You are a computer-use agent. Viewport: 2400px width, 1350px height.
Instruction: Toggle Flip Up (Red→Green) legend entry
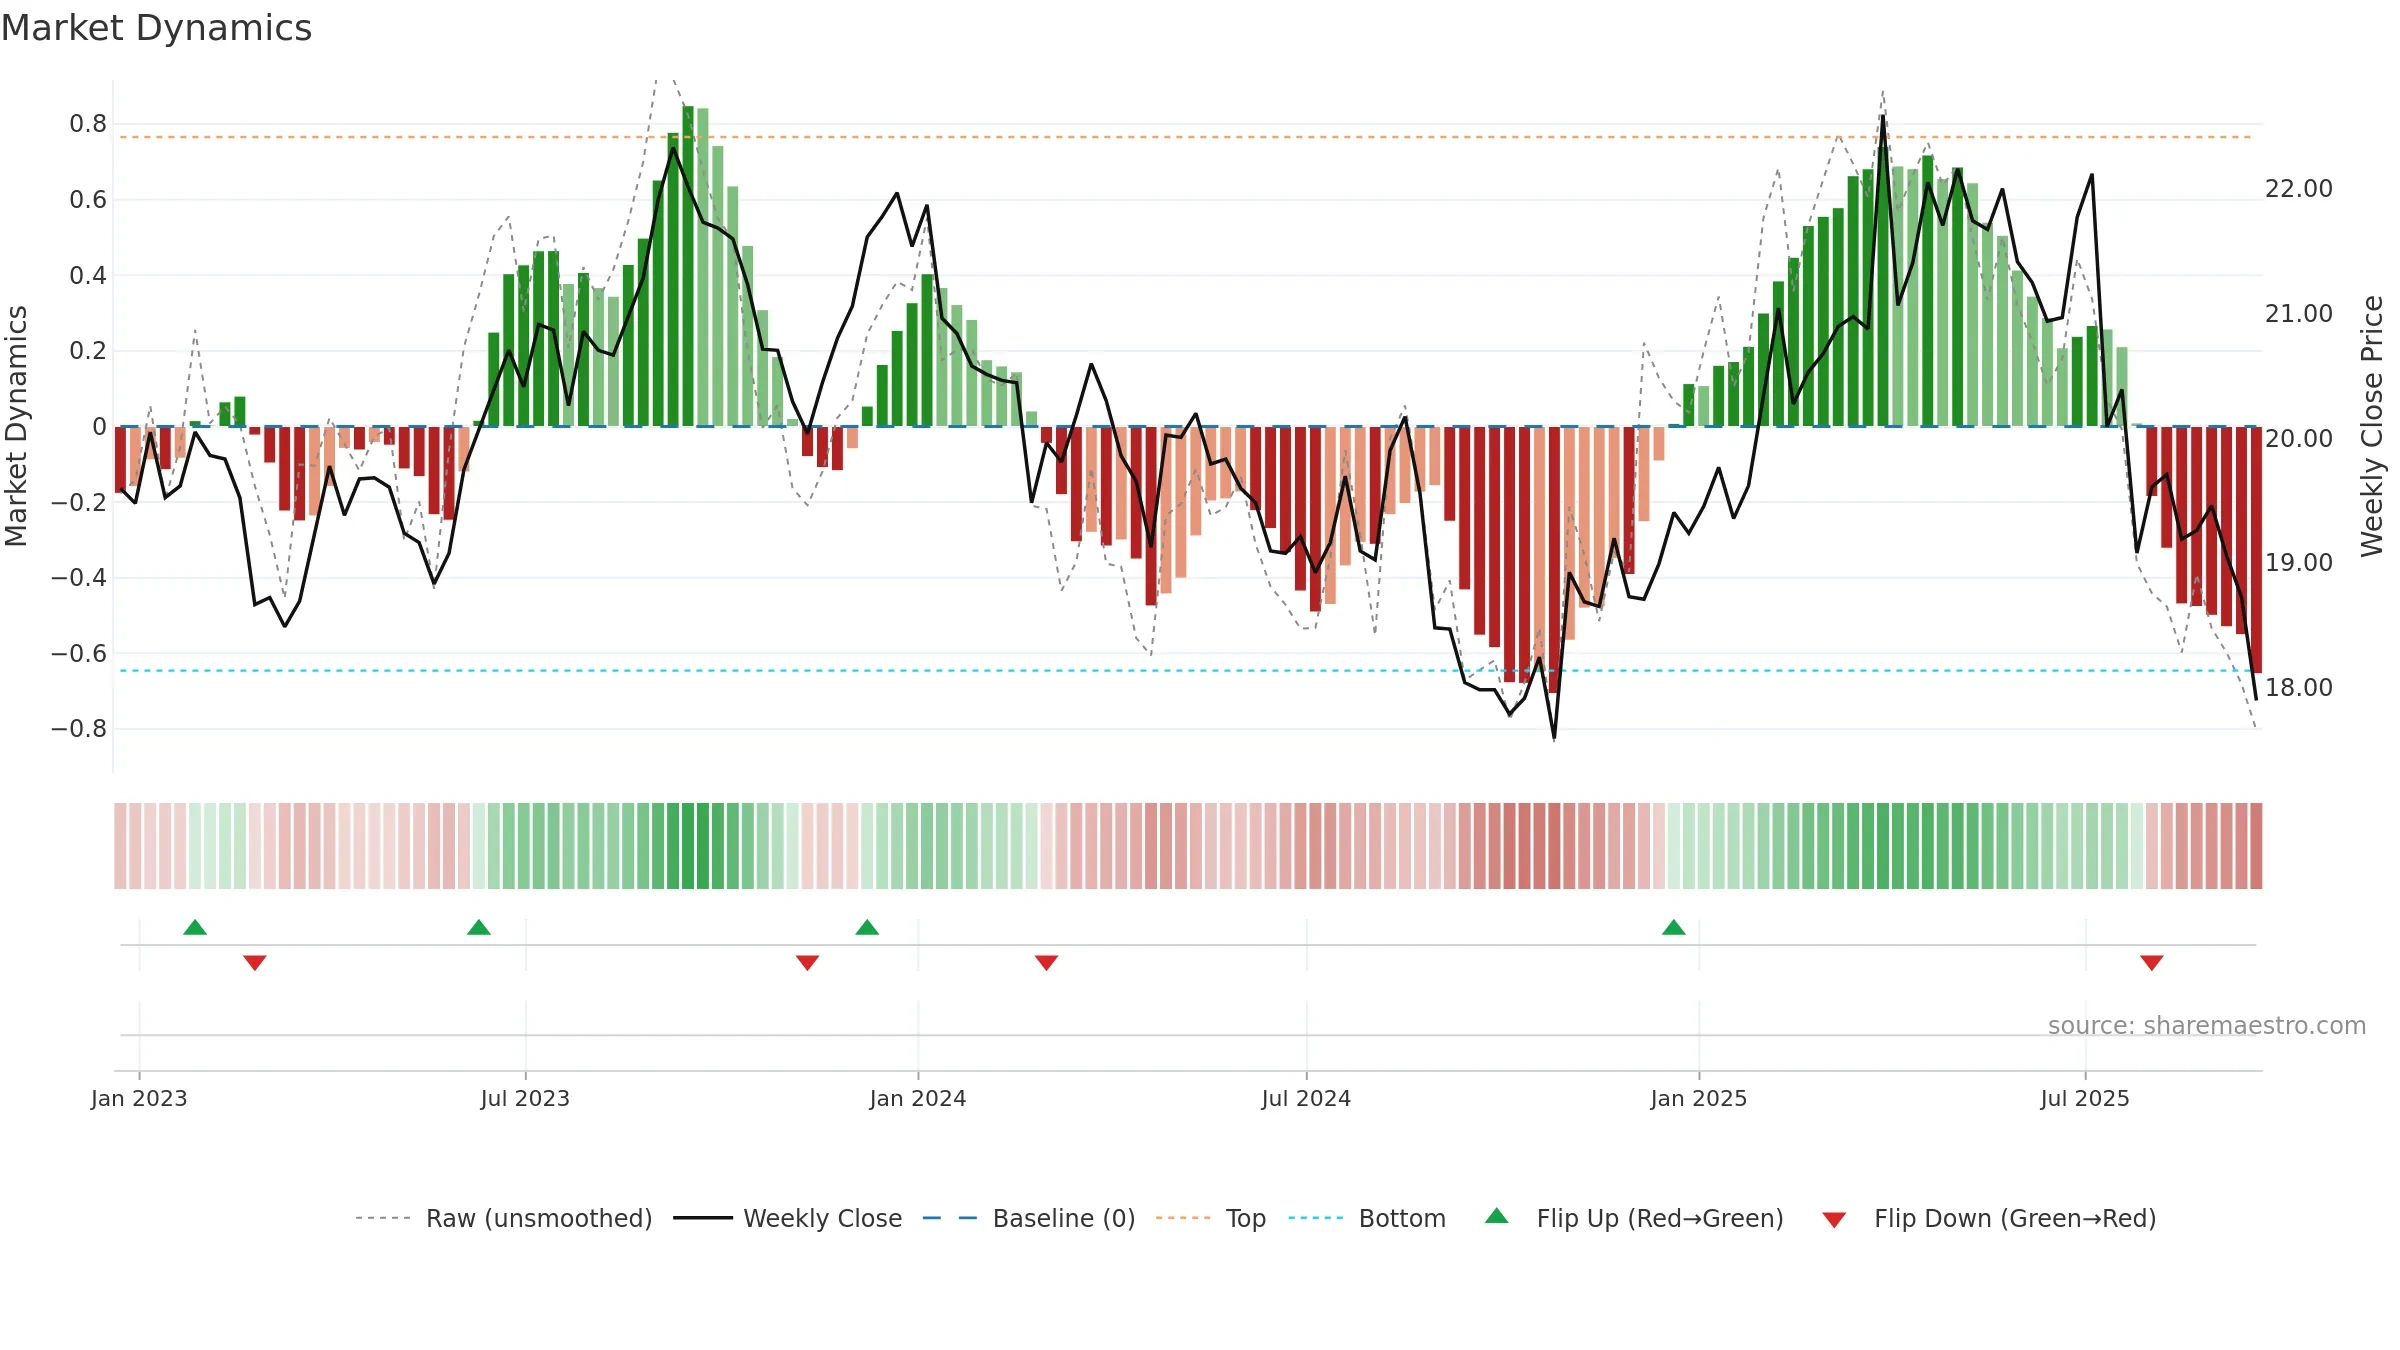pyautogui.click(x=1634, y=1218)
